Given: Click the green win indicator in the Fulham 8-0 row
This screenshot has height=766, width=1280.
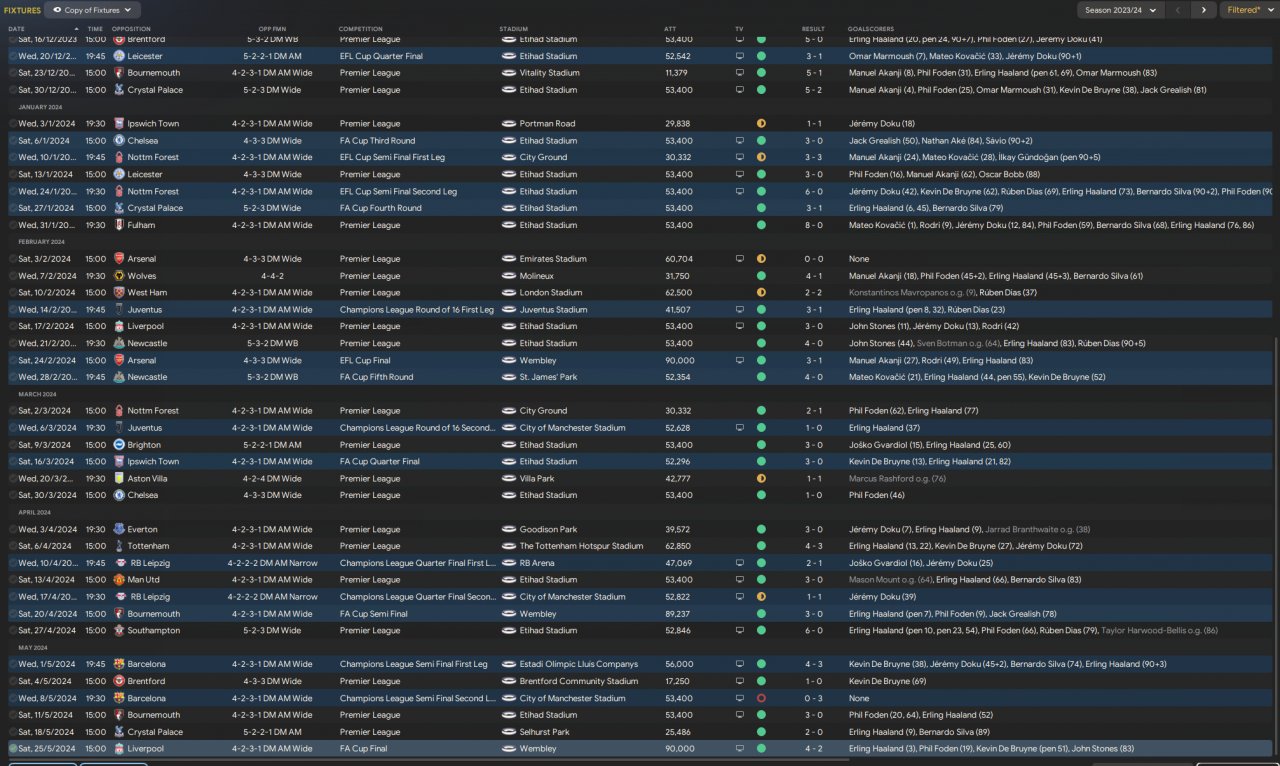Looking at the screenshot, I should pos(761,225).
